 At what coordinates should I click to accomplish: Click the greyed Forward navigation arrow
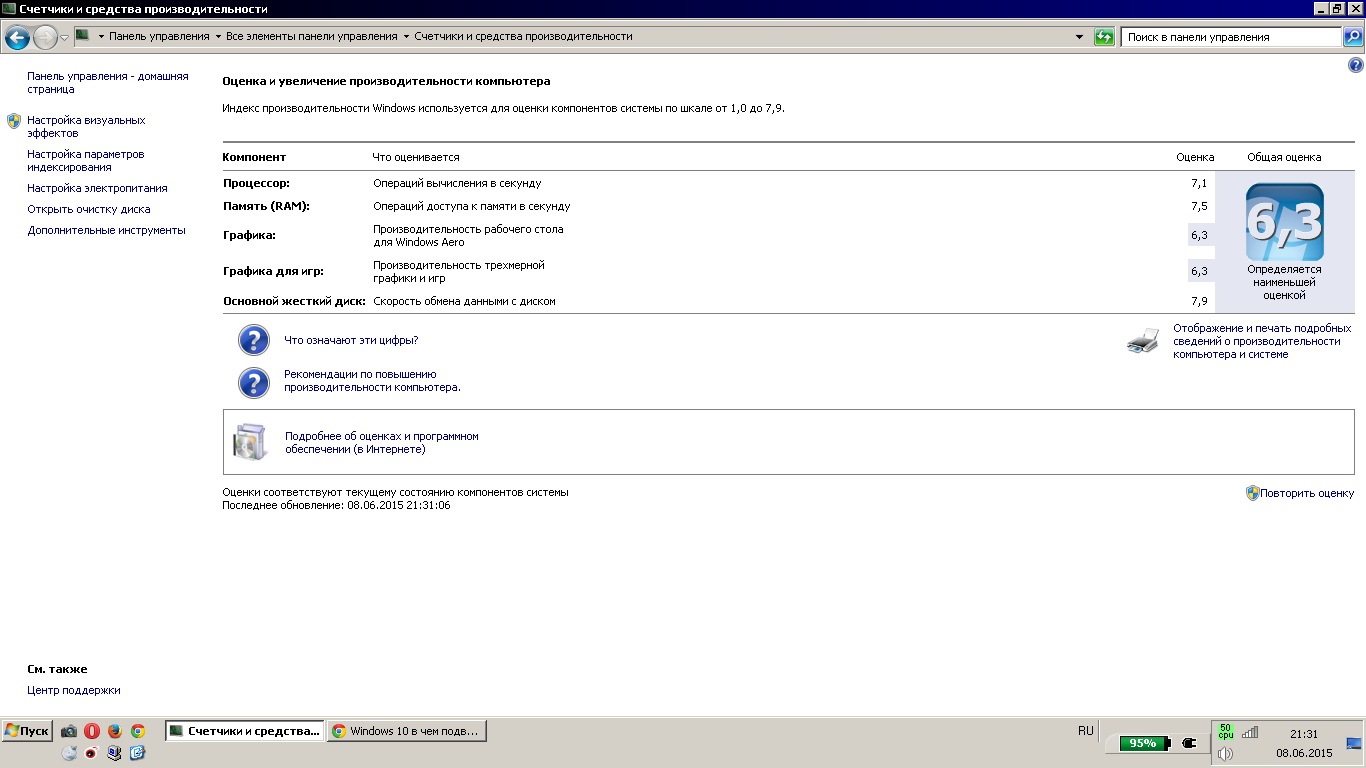(45, 37)
